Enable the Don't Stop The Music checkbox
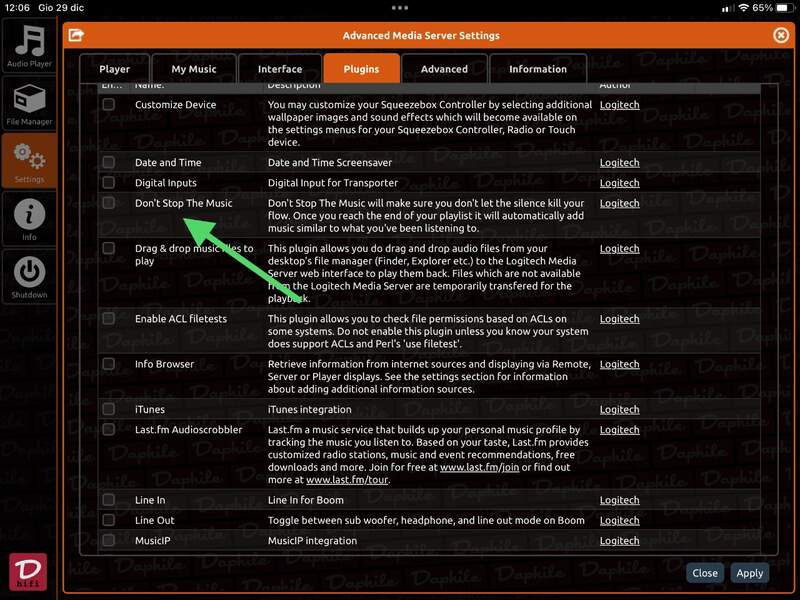This screenshot has width=800, height=600. [x=108, y=203]
